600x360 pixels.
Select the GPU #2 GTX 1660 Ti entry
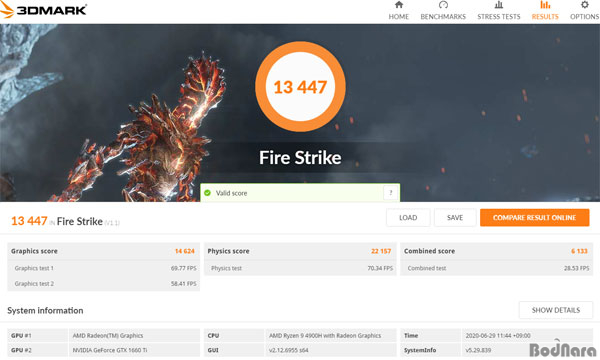click(103, 350)
